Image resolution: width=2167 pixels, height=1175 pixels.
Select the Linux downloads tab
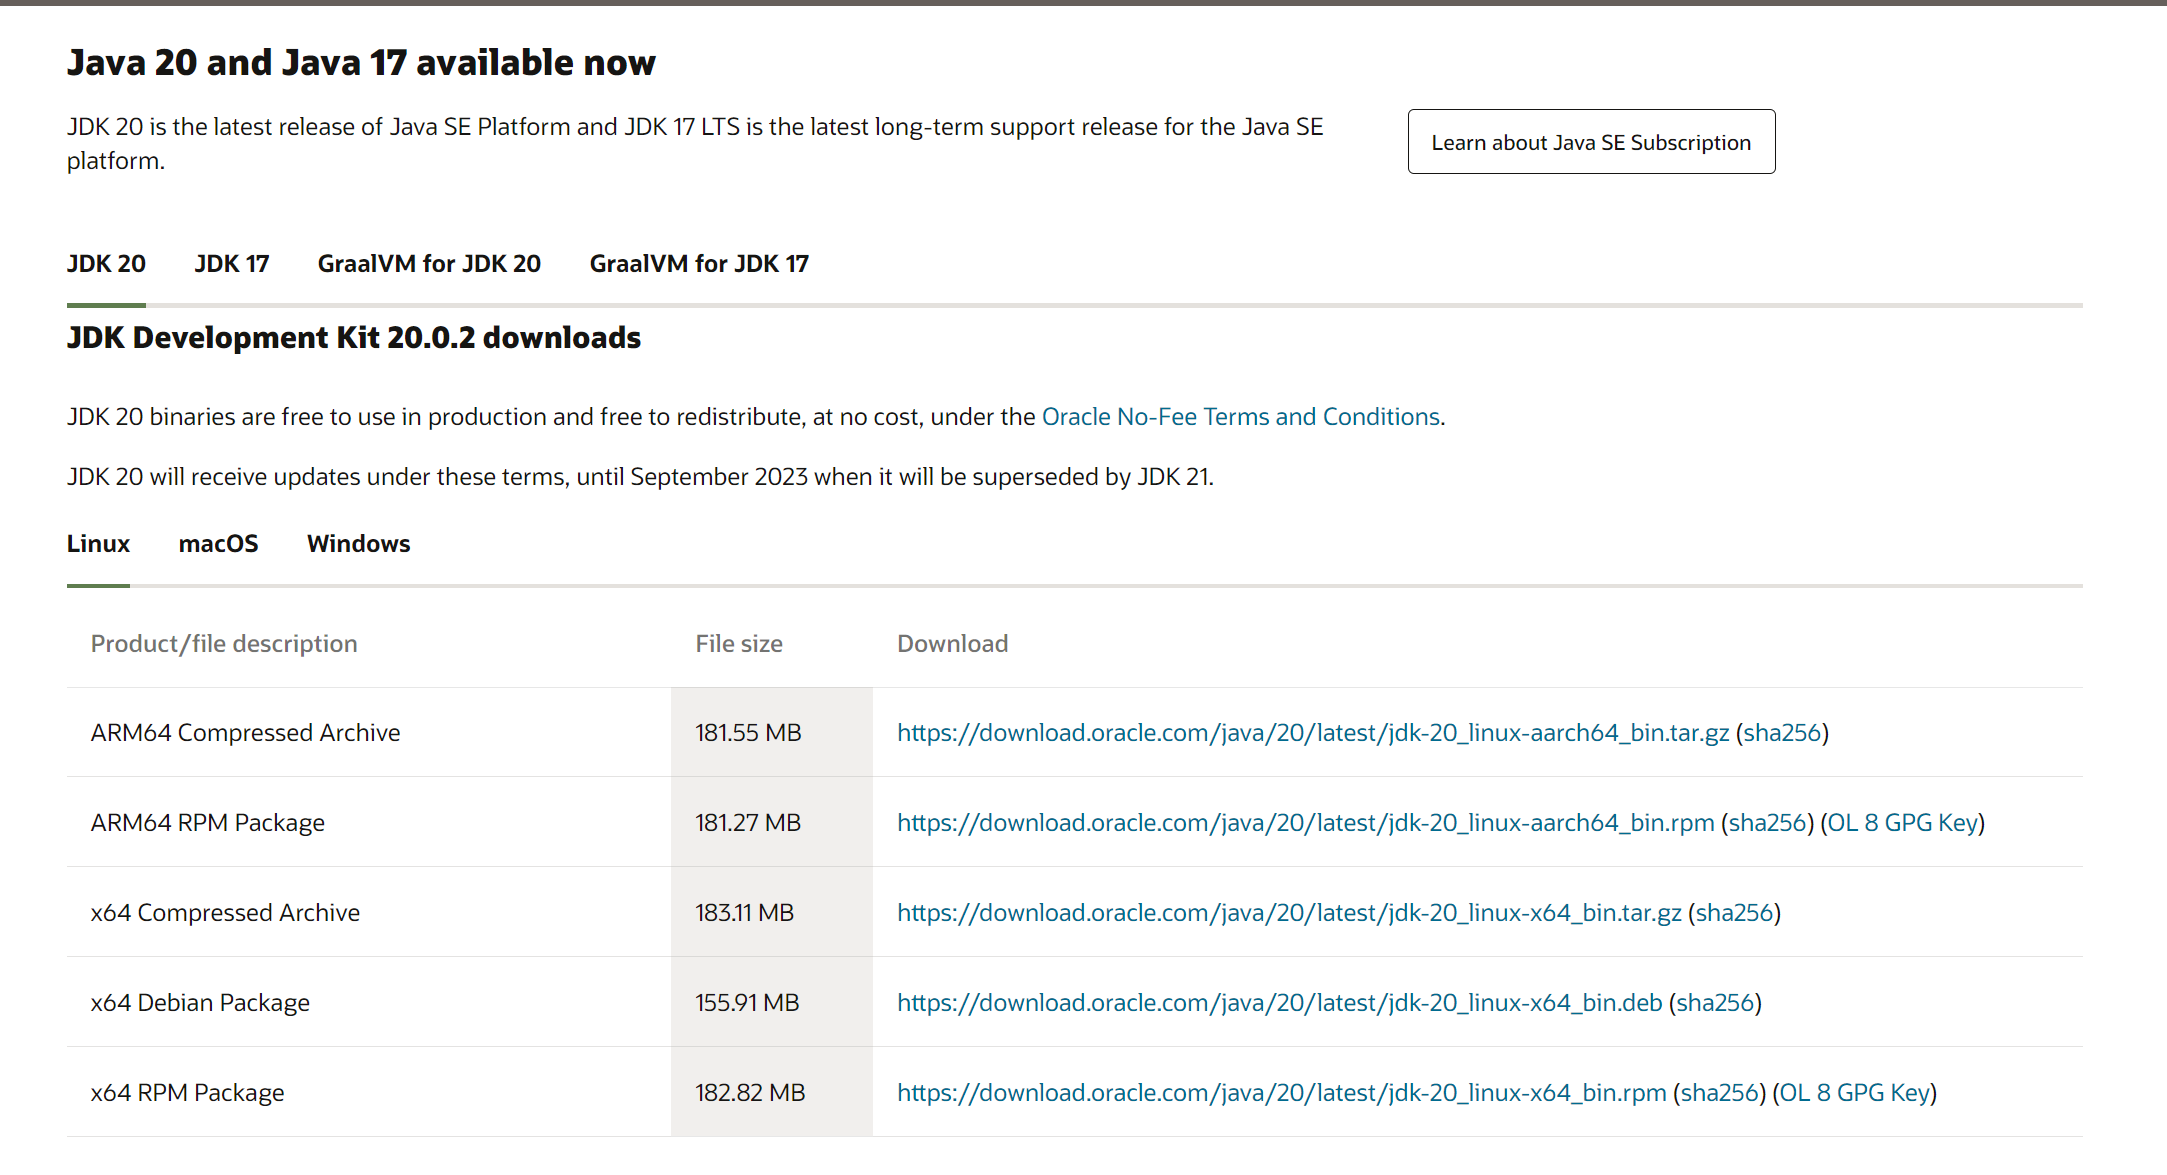pos(98,544)
